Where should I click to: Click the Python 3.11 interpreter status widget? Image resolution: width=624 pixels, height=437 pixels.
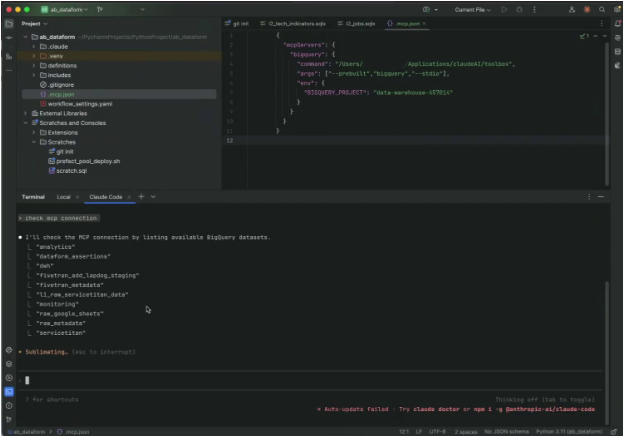569,431
